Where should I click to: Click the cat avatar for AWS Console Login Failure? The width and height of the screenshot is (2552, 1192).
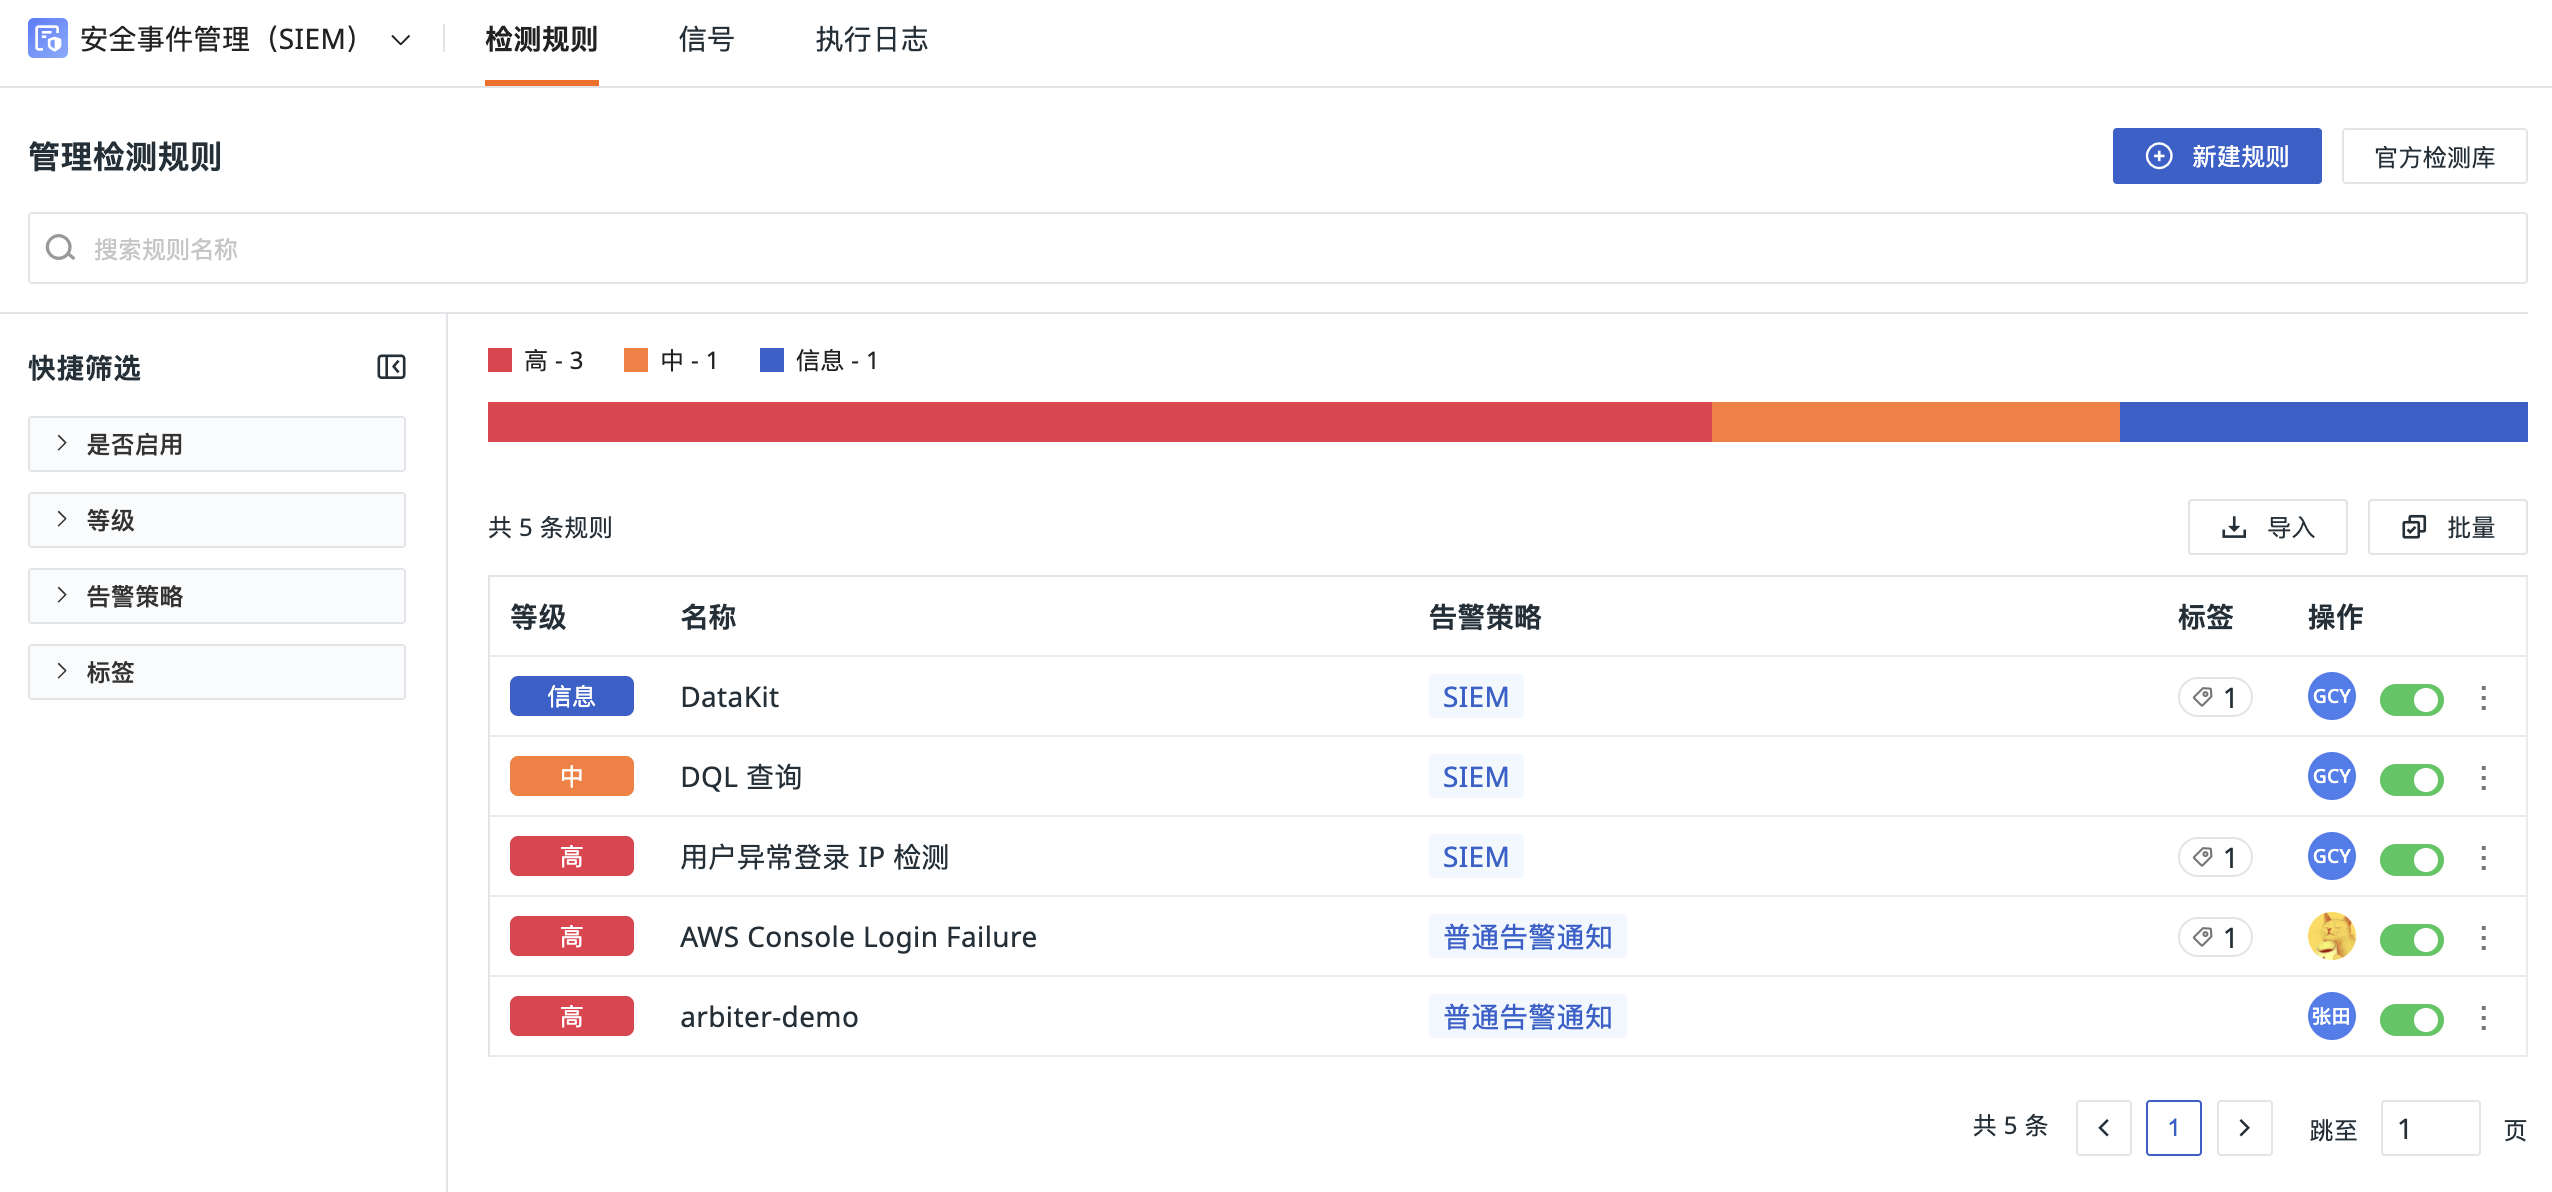2332,936
